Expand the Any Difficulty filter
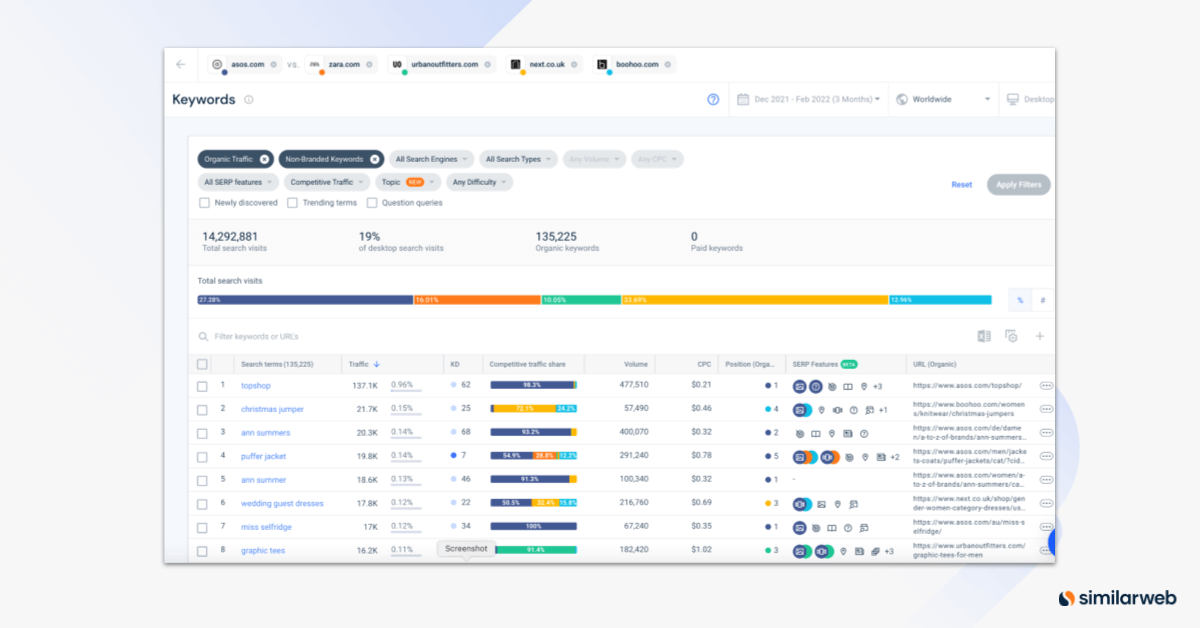Viewport: 1200px width, 628px height. coord(479,182)
